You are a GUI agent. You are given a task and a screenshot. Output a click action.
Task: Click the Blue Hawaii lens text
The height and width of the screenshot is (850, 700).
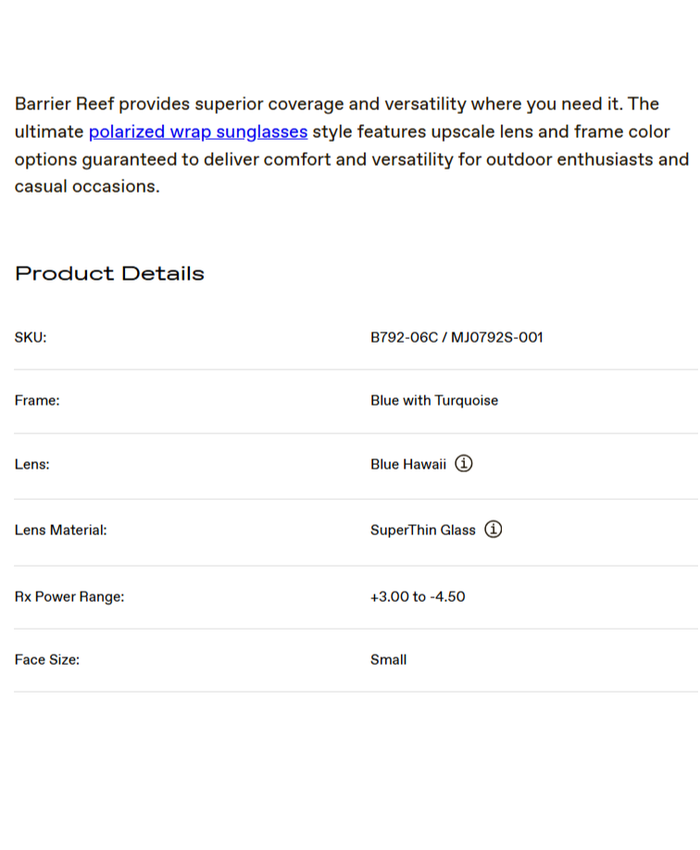pos(408,464)
